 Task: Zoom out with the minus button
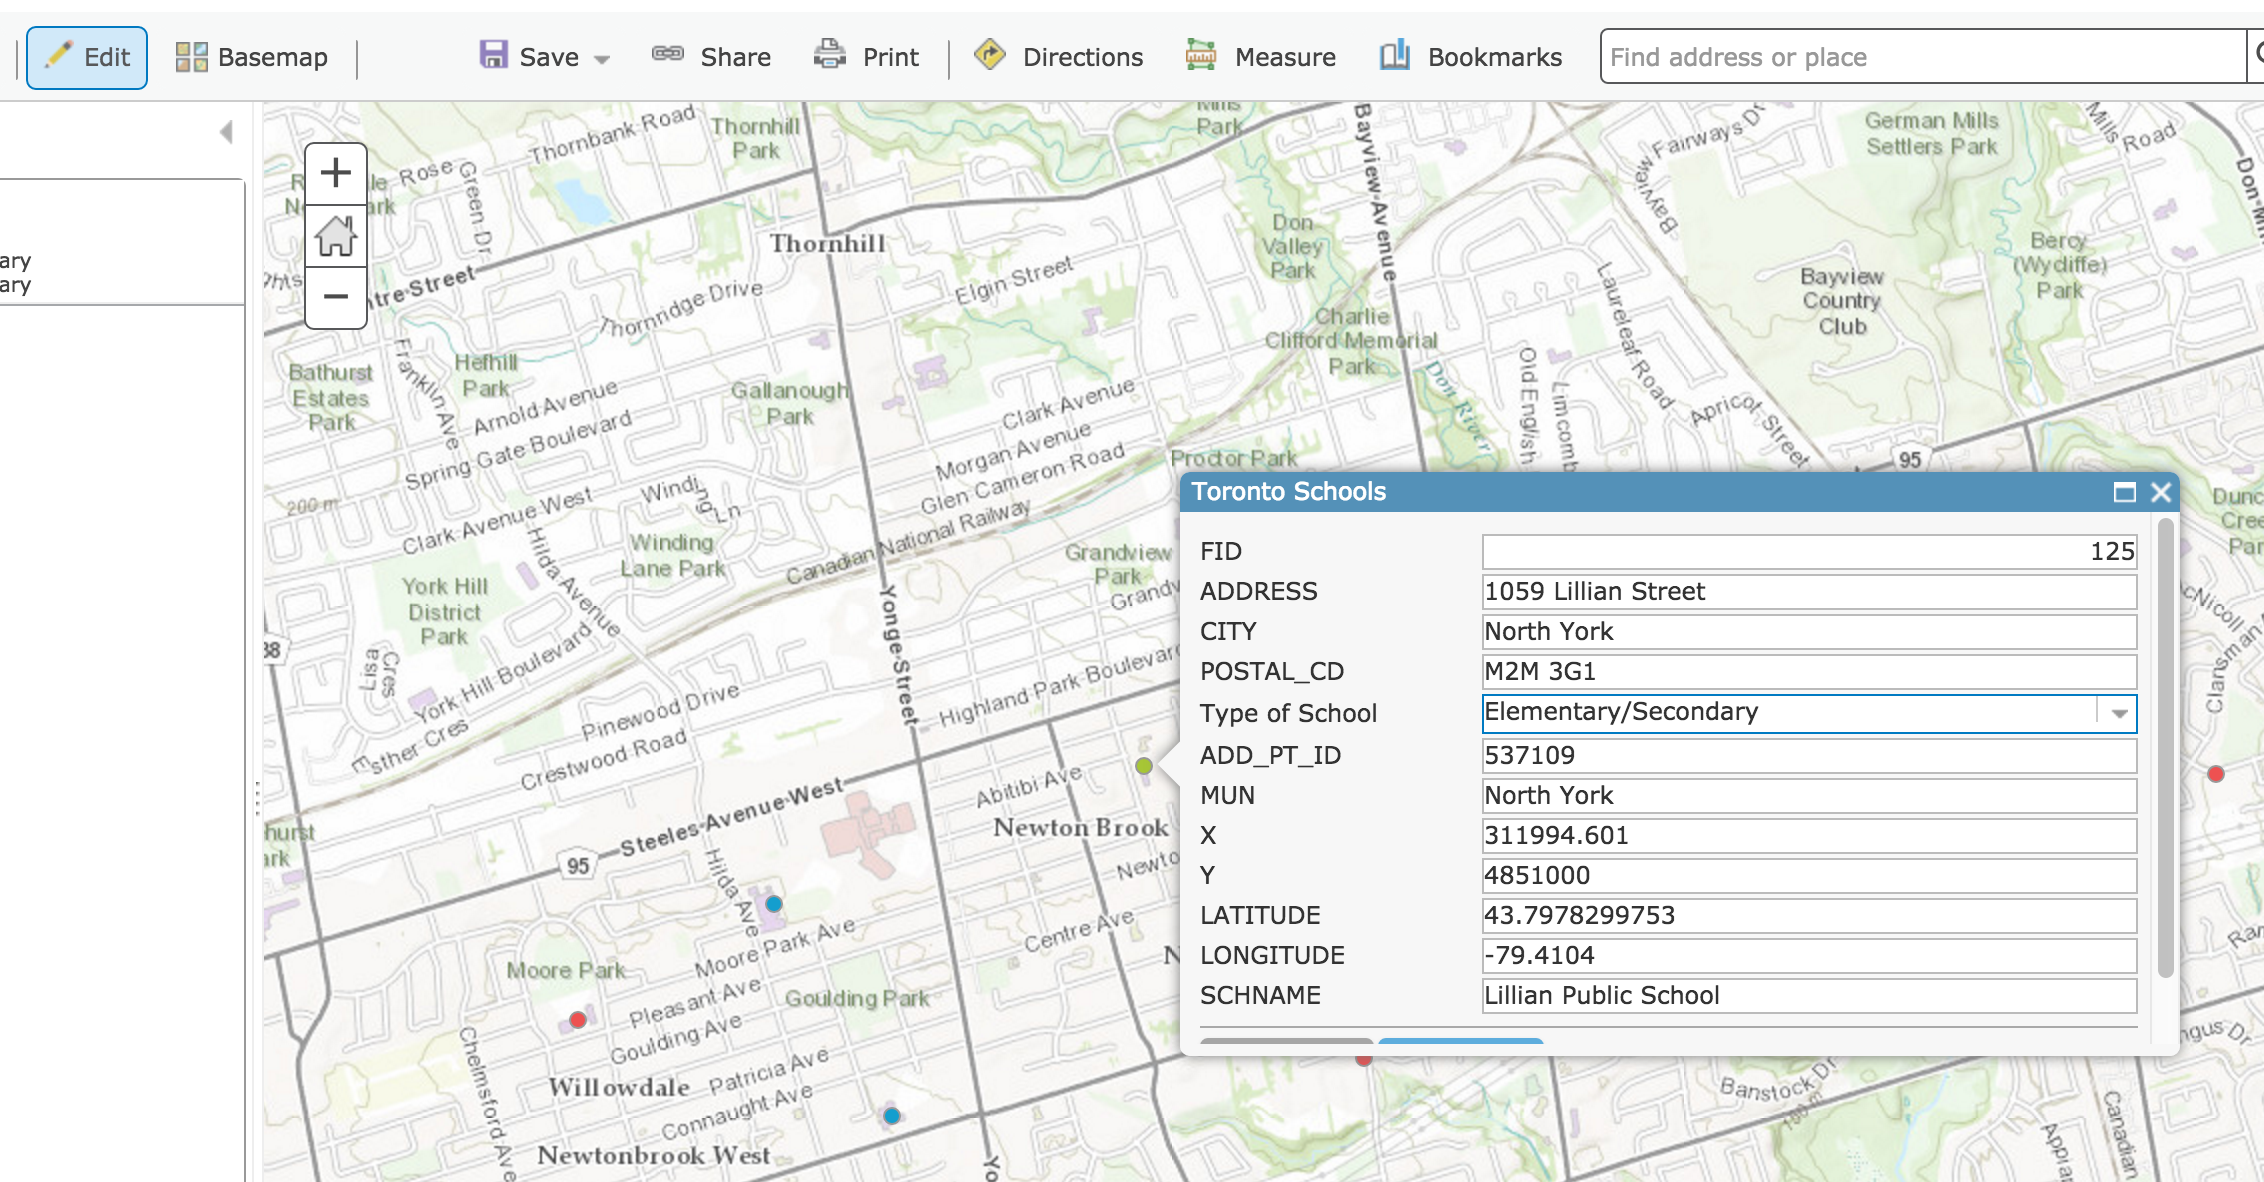[x=336, y=297]
